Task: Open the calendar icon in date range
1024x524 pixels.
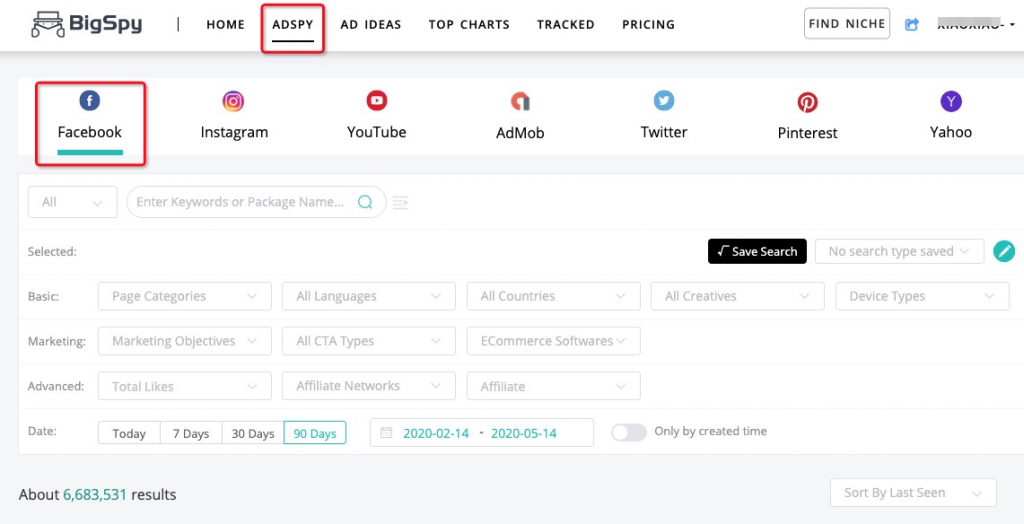Action: point(386,433)
